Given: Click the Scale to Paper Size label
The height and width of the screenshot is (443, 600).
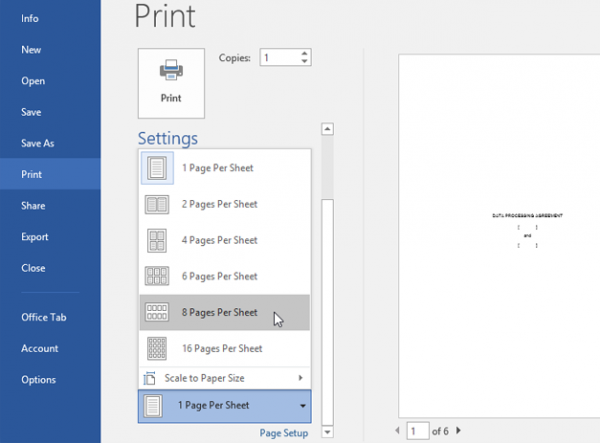Looking at the screenshot, I should [204, 378].
